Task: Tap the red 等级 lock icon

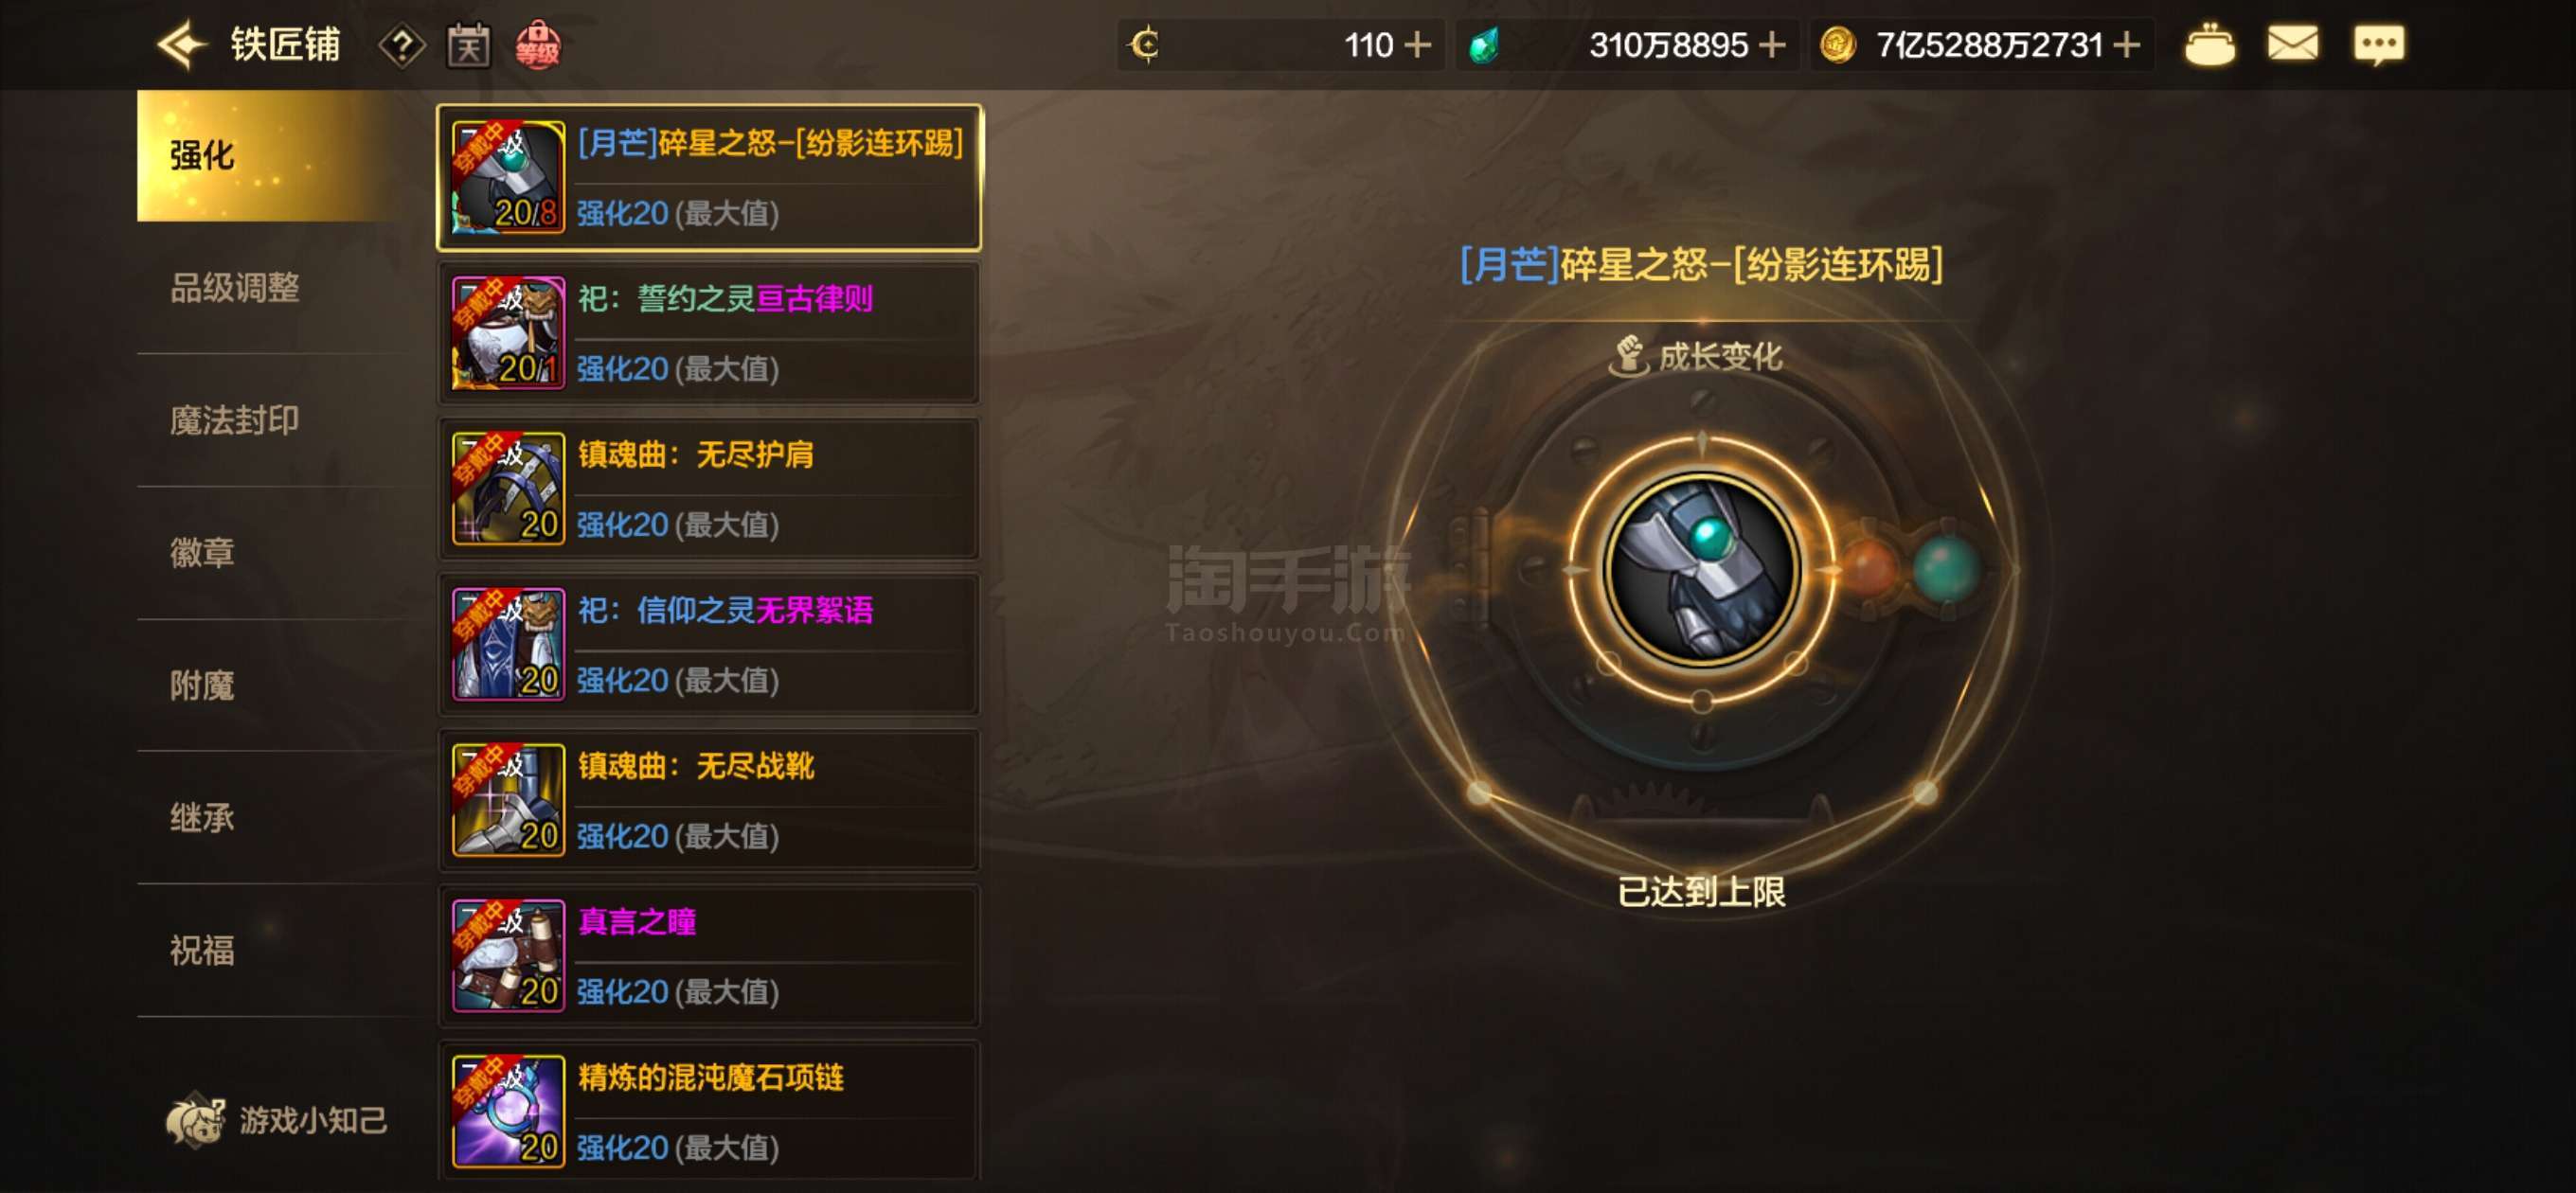Action: click(x=537, y=45)
